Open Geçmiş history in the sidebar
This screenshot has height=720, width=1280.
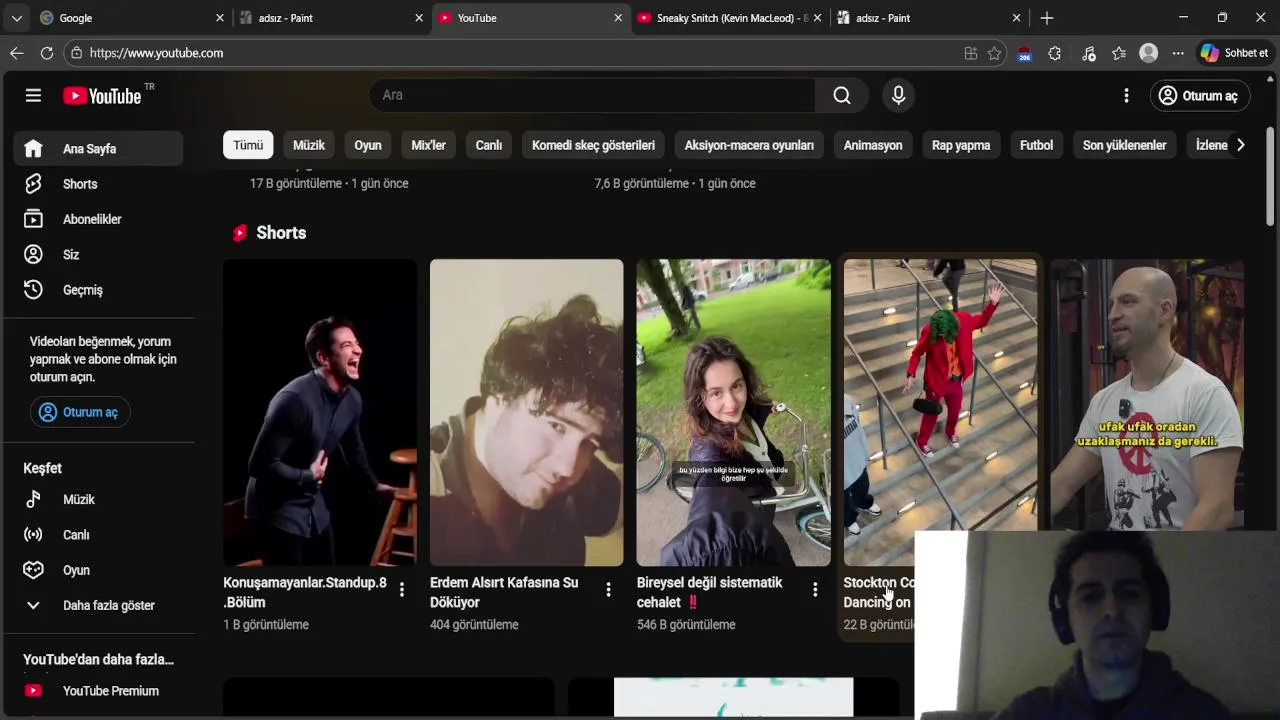pyautogui.click(x=98, y=290)
